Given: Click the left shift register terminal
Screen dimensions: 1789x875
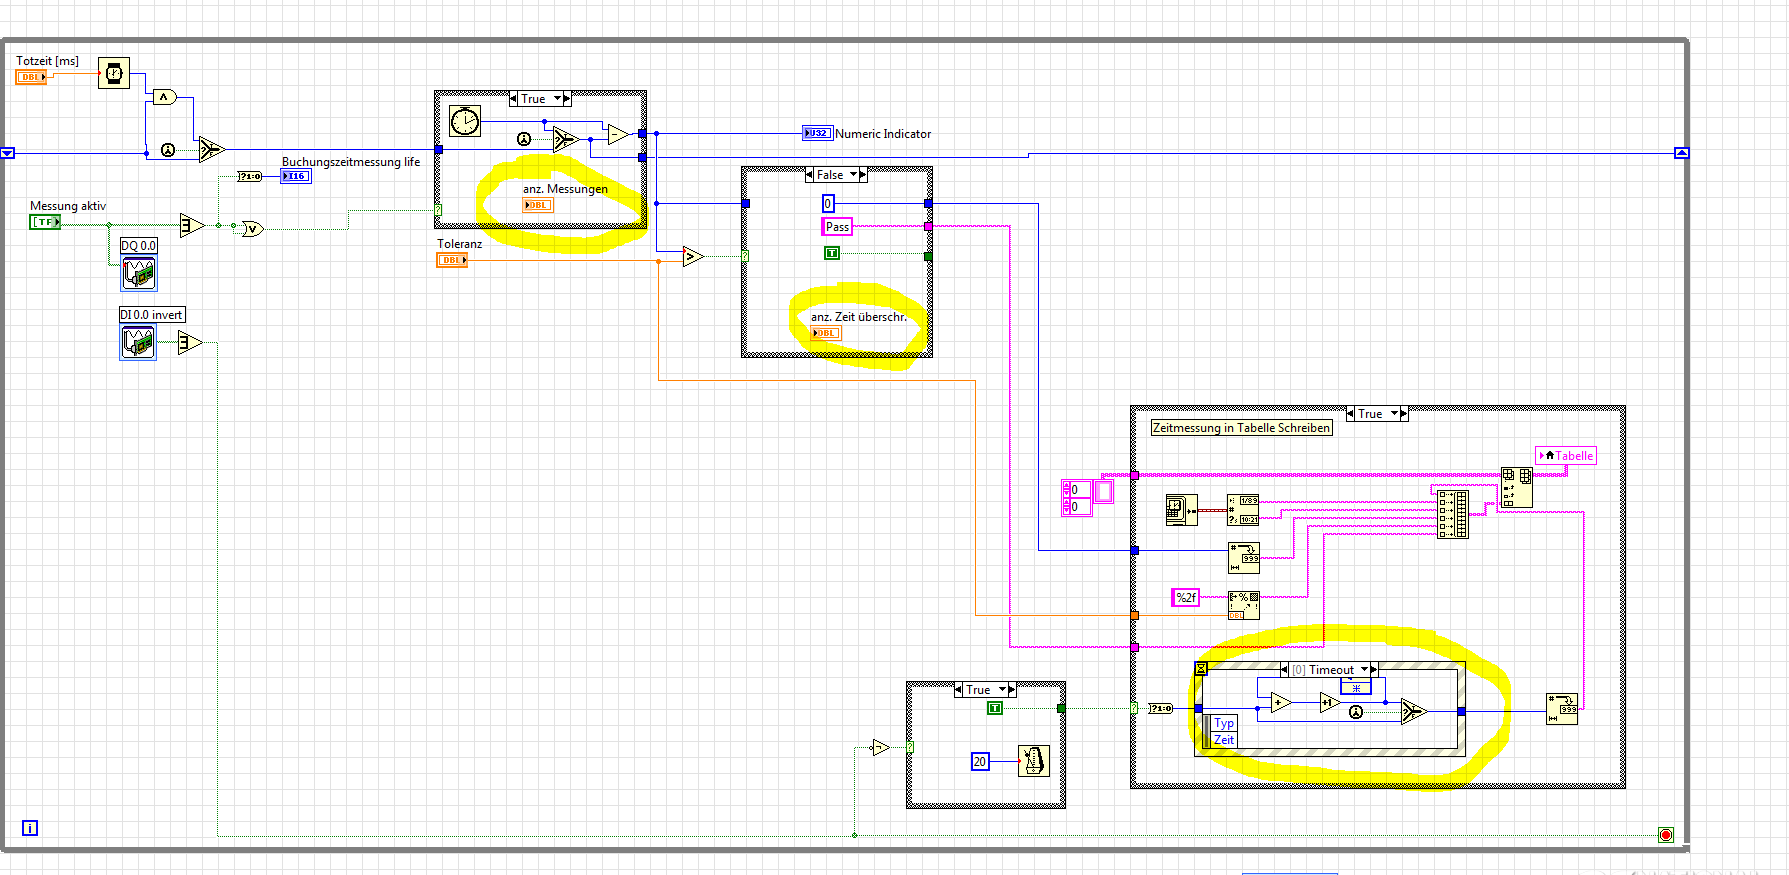Looking at the screenshot, I should [7, 153].
